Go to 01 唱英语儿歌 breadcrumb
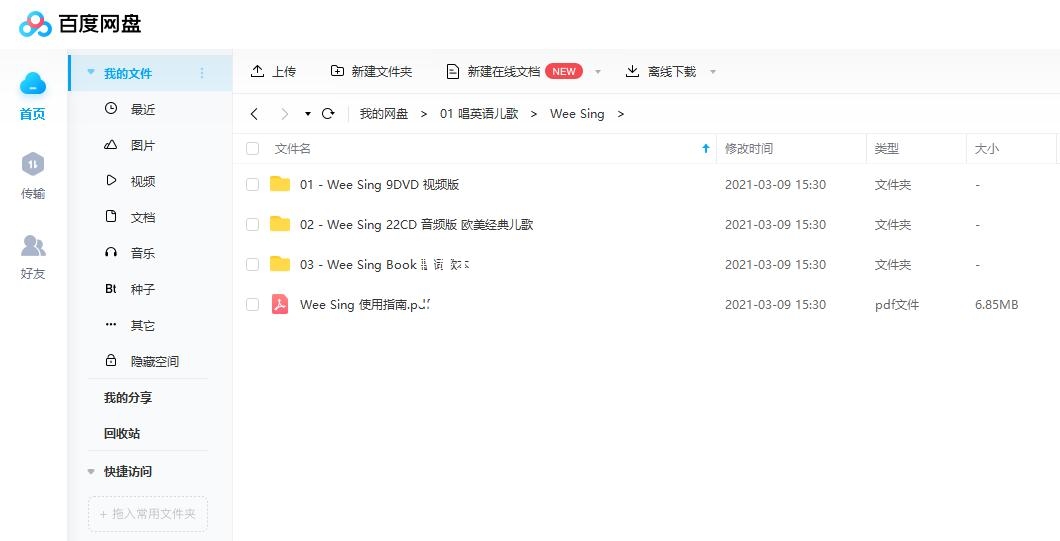The image size is (1060, 541). [x=479, y=114]
